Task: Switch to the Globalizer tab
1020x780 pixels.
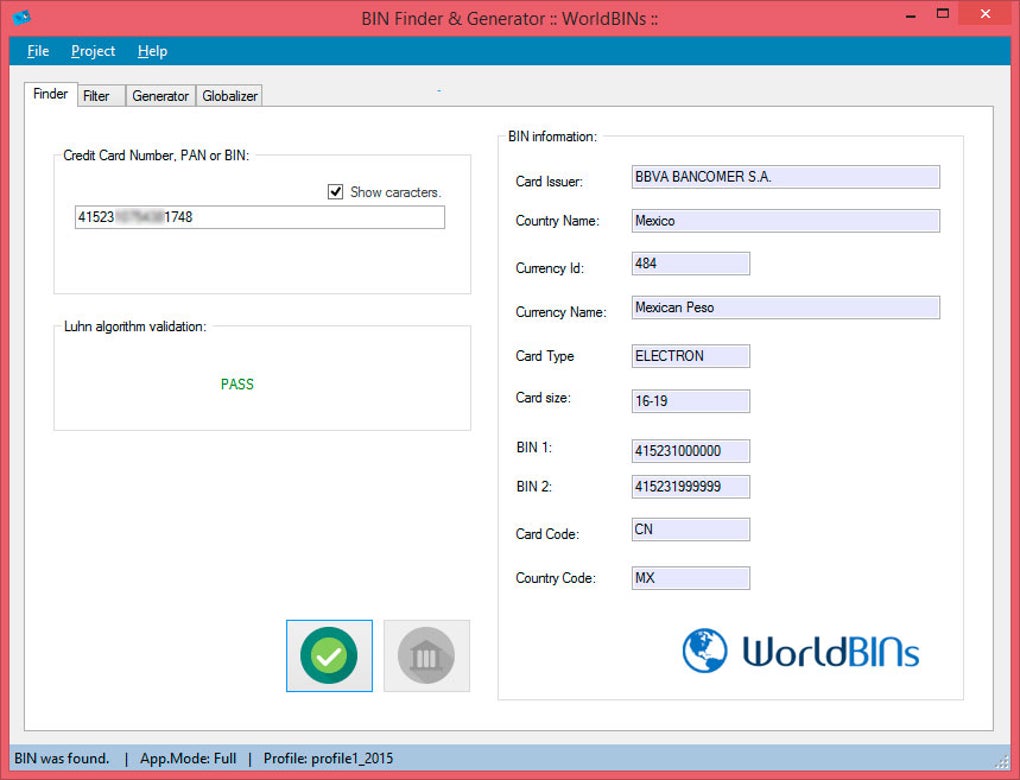Action: tap(230, 96)
